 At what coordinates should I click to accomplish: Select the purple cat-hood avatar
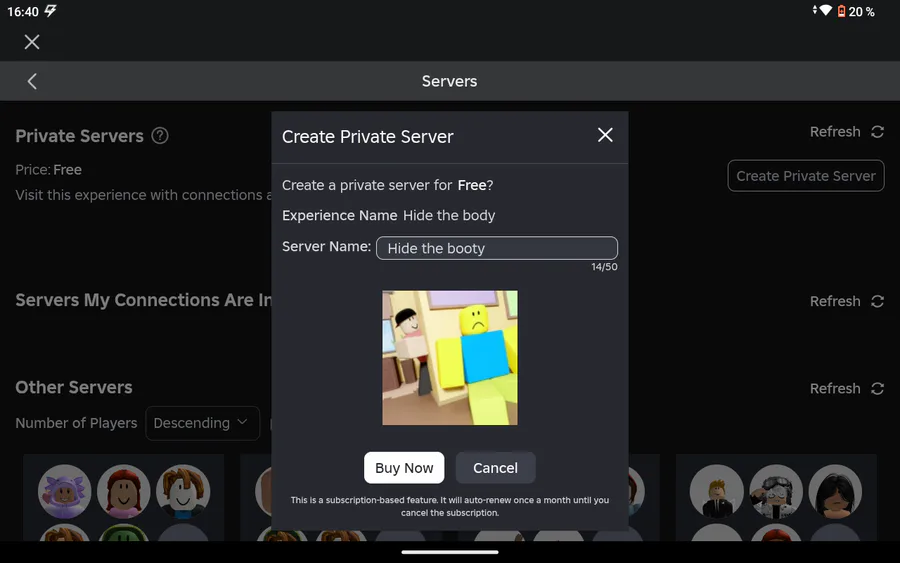coord(64,492)
